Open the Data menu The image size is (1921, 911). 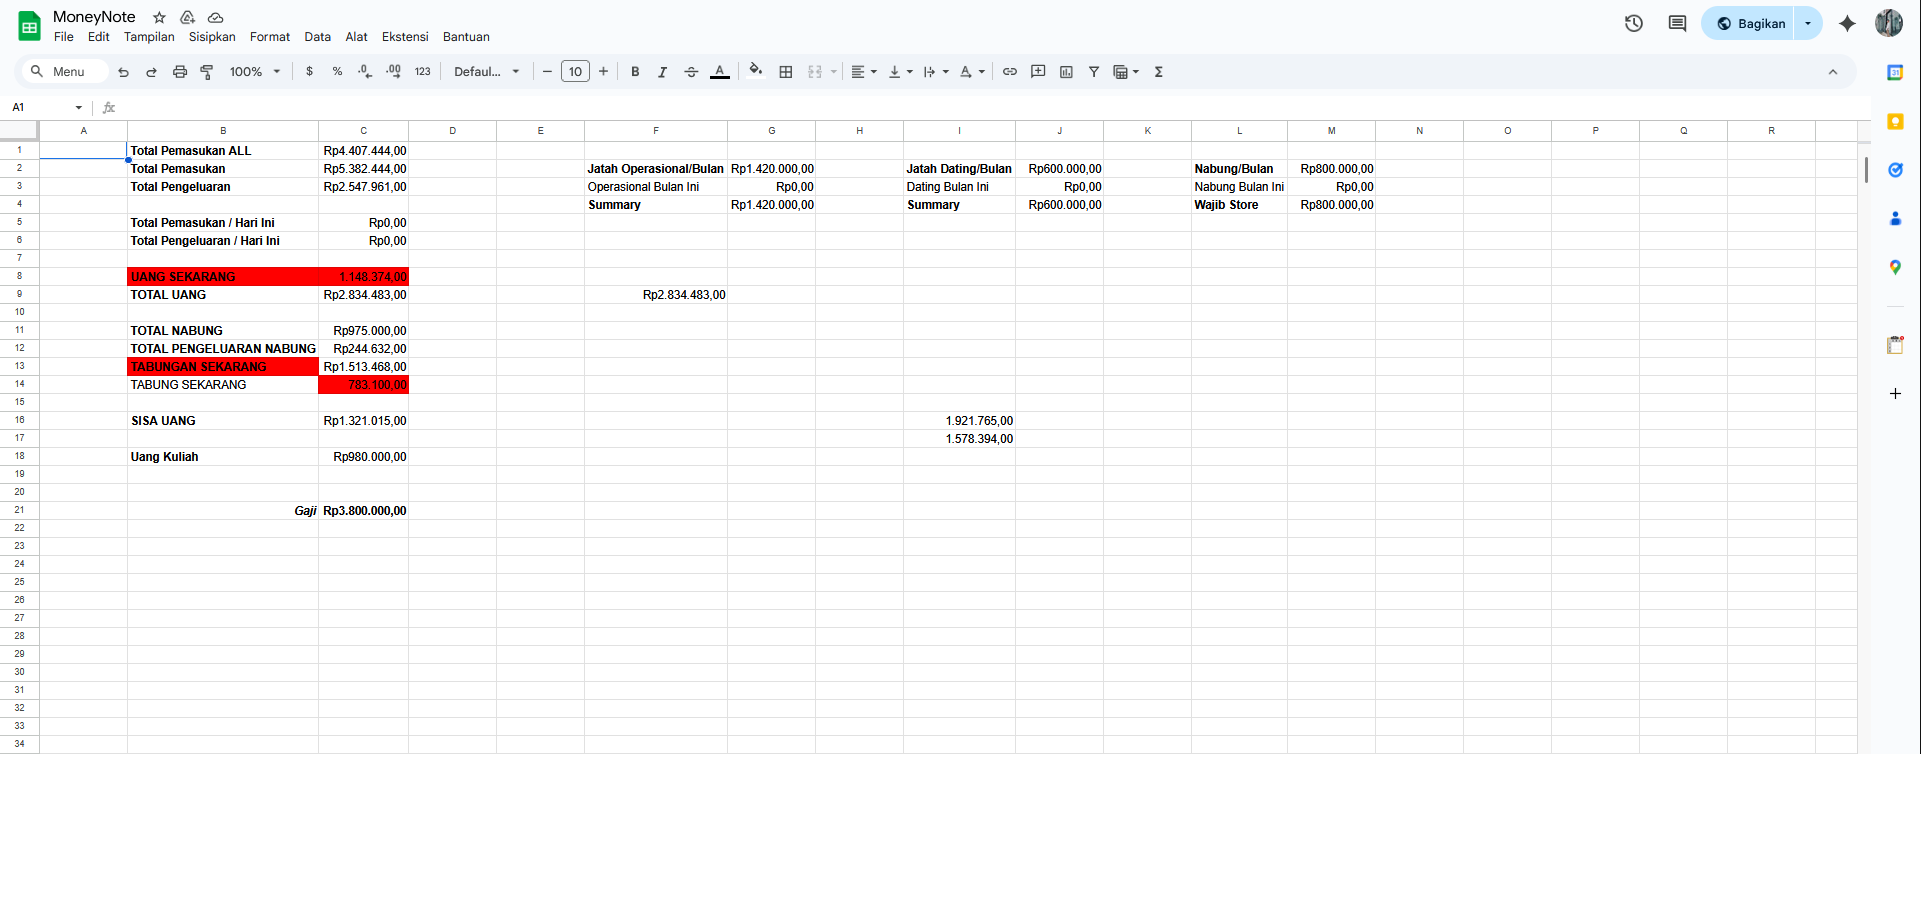(x=317, y=37)
